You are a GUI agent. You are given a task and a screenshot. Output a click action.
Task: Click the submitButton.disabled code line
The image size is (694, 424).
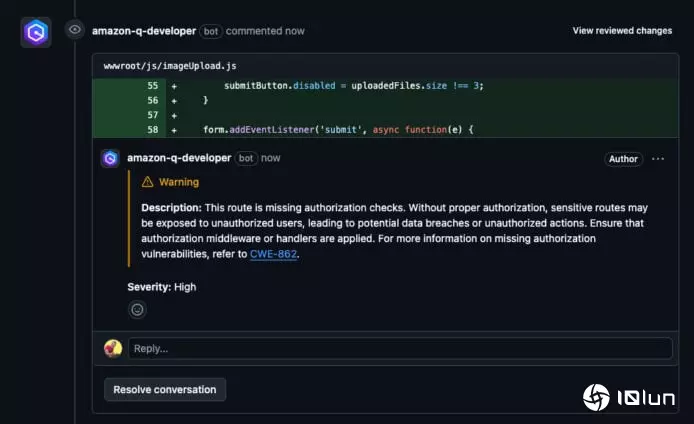click(x=354, y=86)
